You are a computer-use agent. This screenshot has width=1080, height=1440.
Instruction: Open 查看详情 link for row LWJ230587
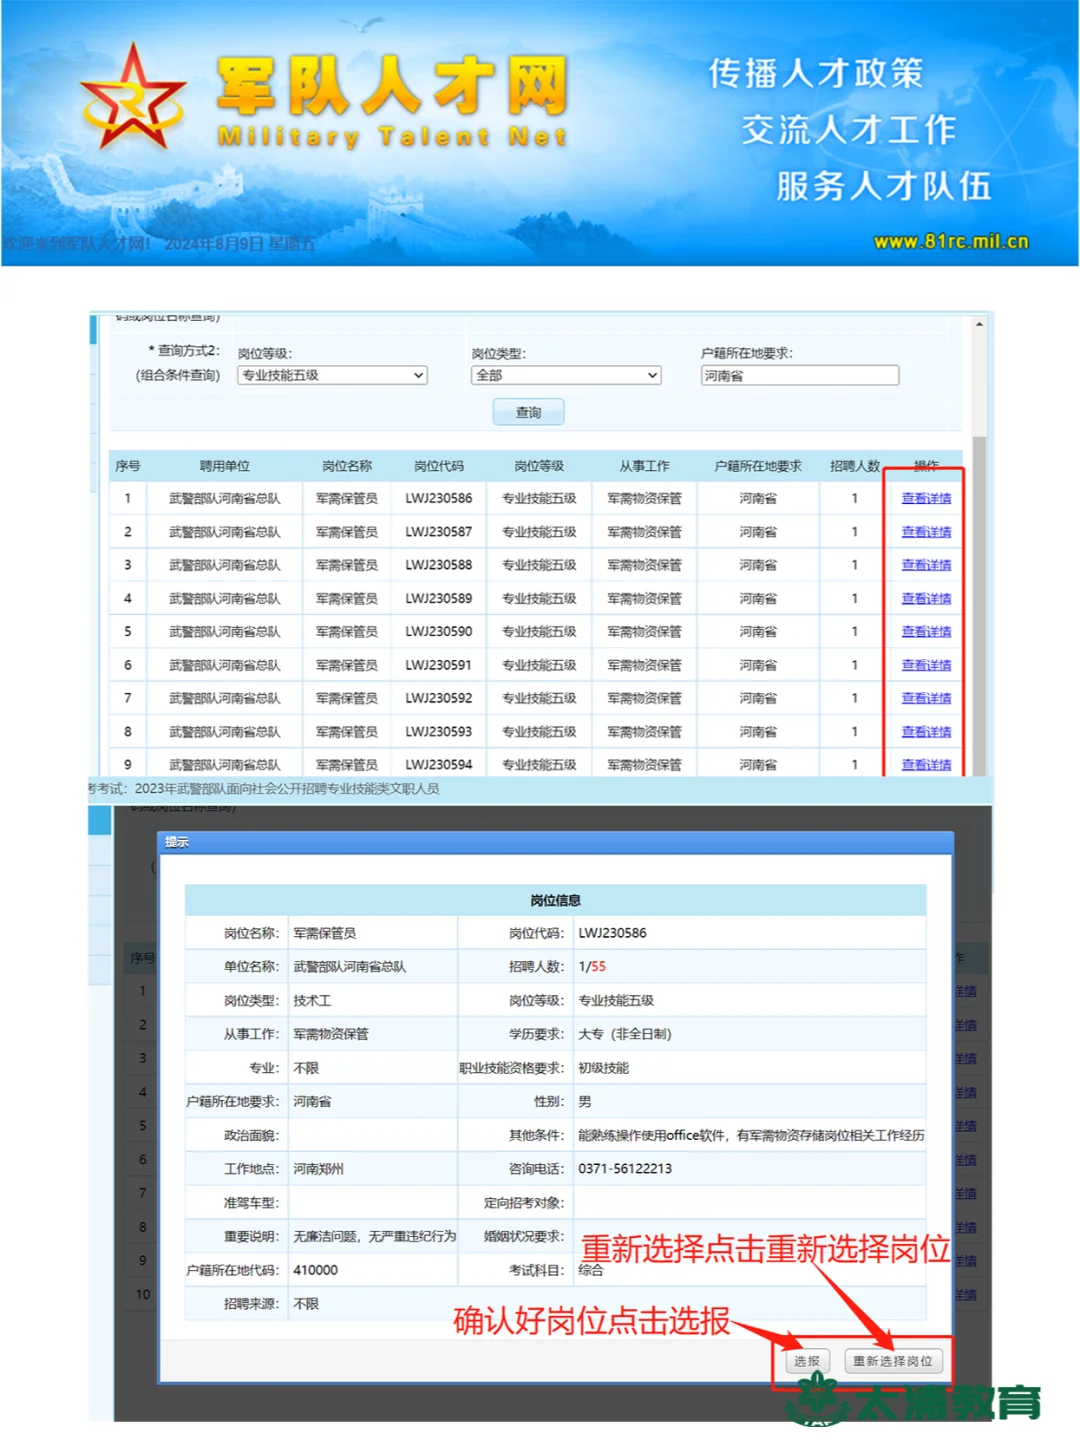(926, 532)
